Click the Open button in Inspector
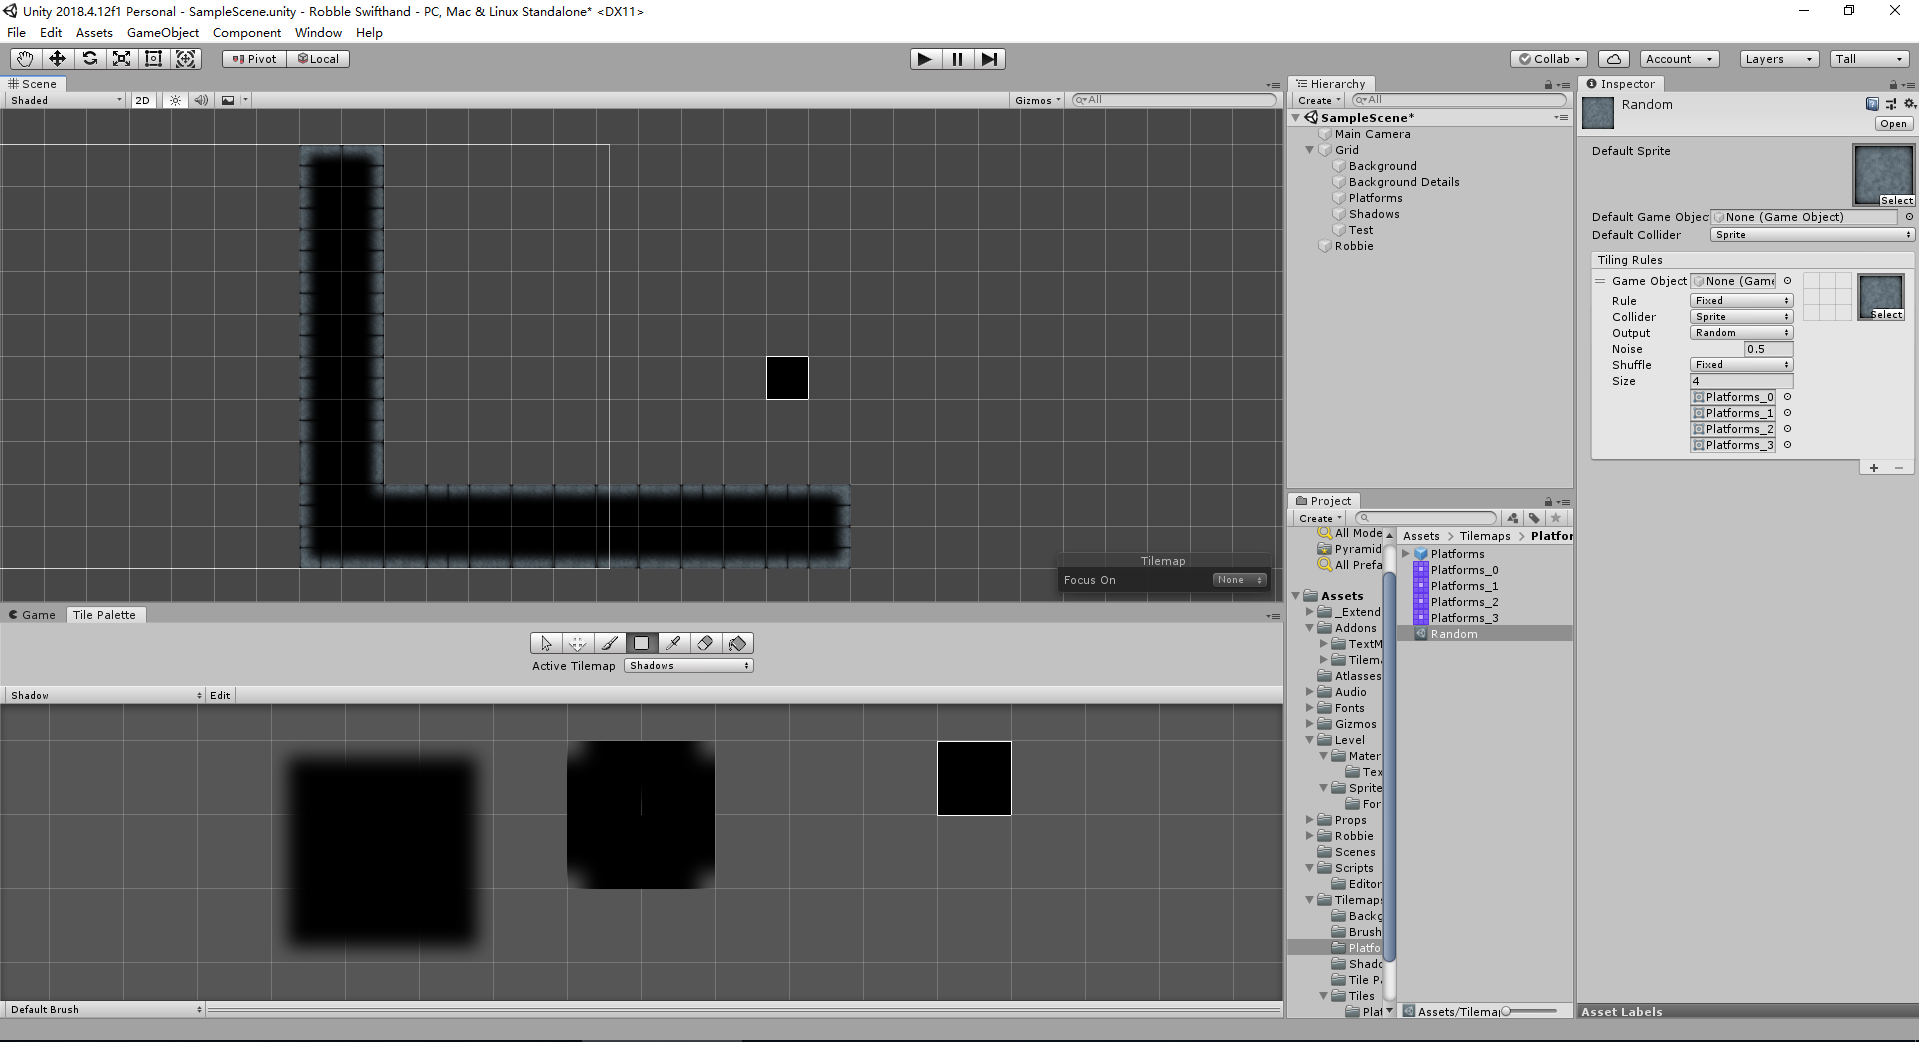Image resolution: width=1919 pixels, height=1042 pixels. tap(1893, 124)
